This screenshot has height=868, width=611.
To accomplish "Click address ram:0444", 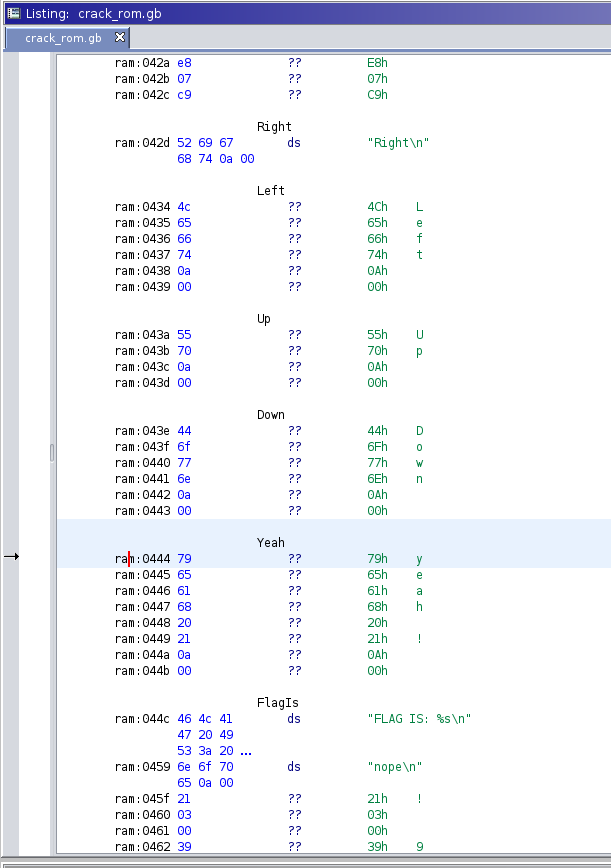I will 142,559.
